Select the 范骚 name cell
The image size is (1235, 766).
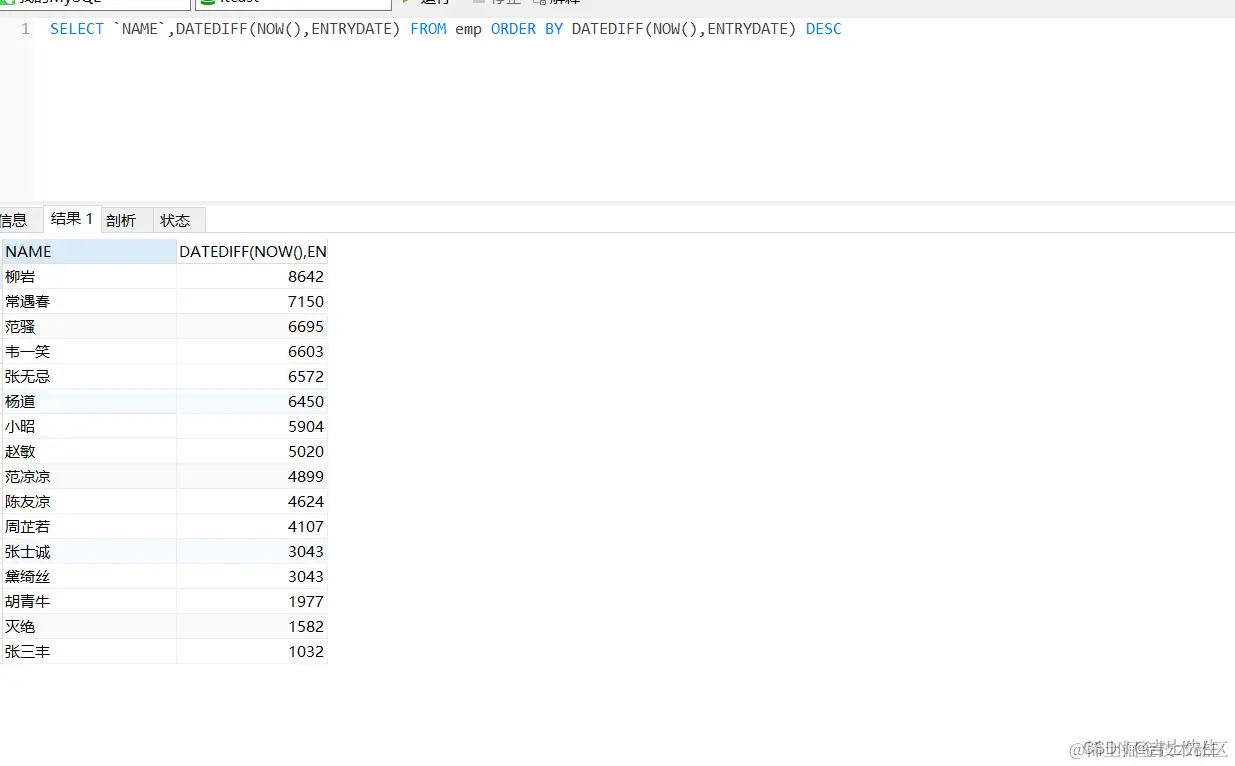pos(89,327)
